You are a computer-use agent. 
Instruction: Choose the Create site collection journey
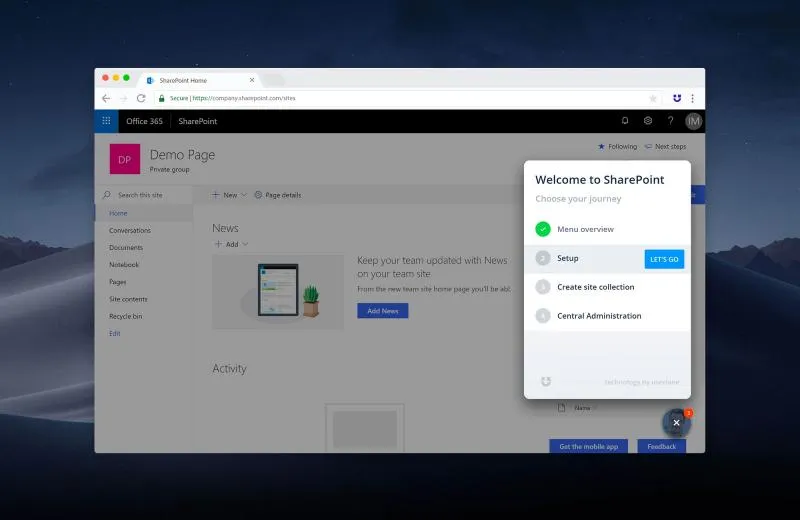click(607, 287)
